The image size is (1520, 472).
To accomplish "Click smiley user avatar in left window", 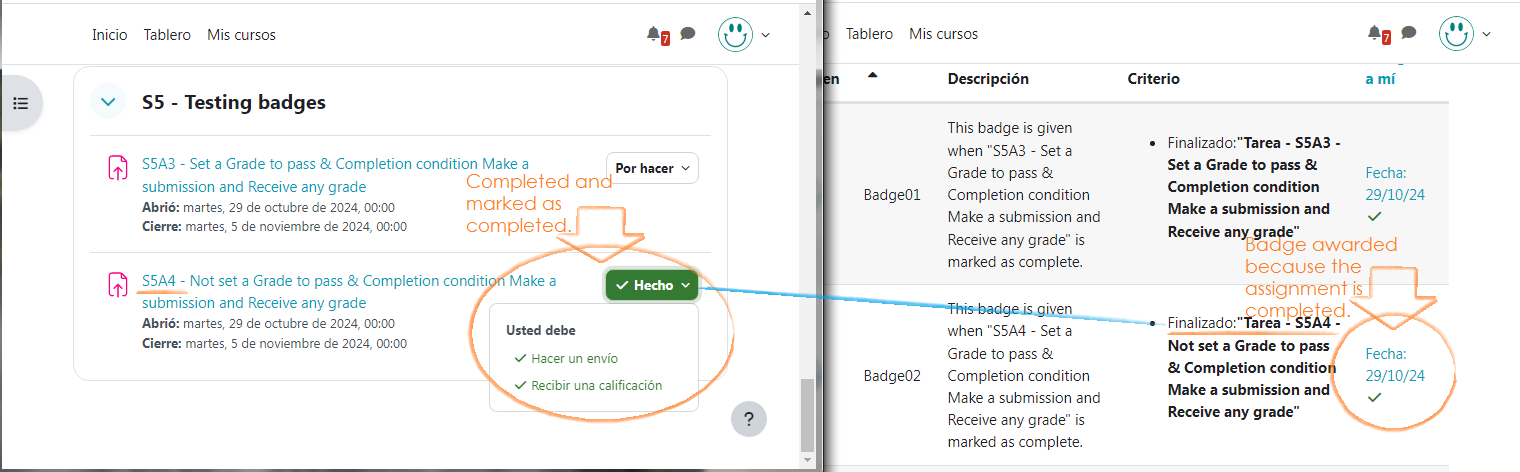I will 735,34.
